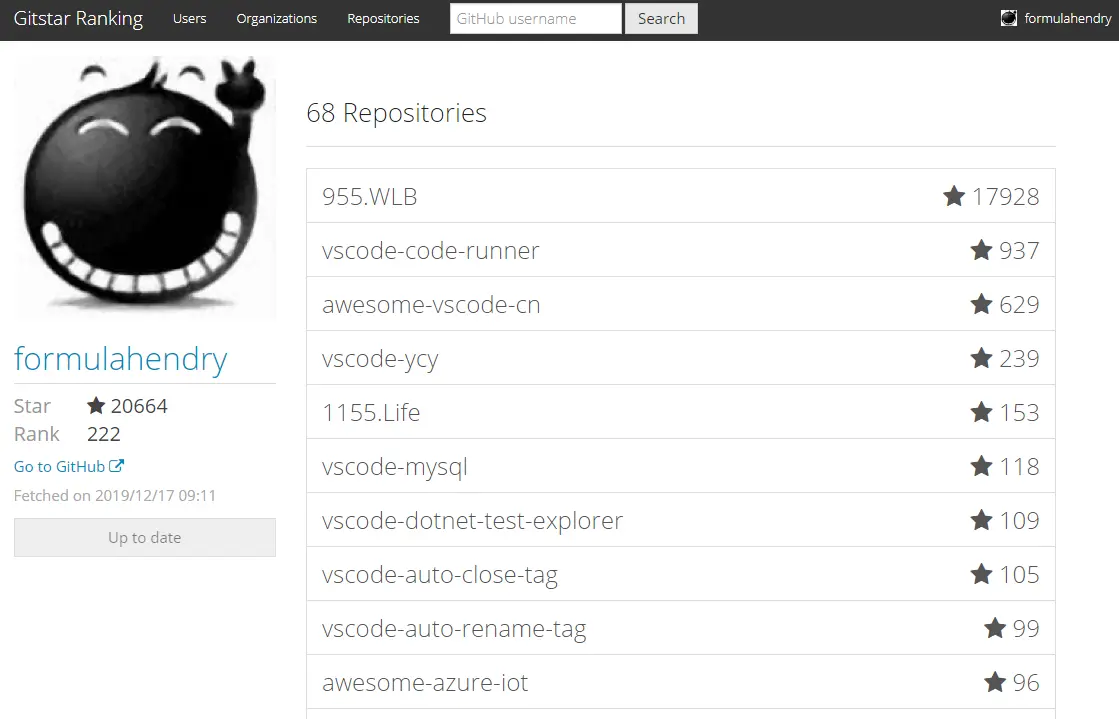The width and height of the screenshot is (1119, 719).
Task: Click the star icon next to 17928
Action: [954, 196]
